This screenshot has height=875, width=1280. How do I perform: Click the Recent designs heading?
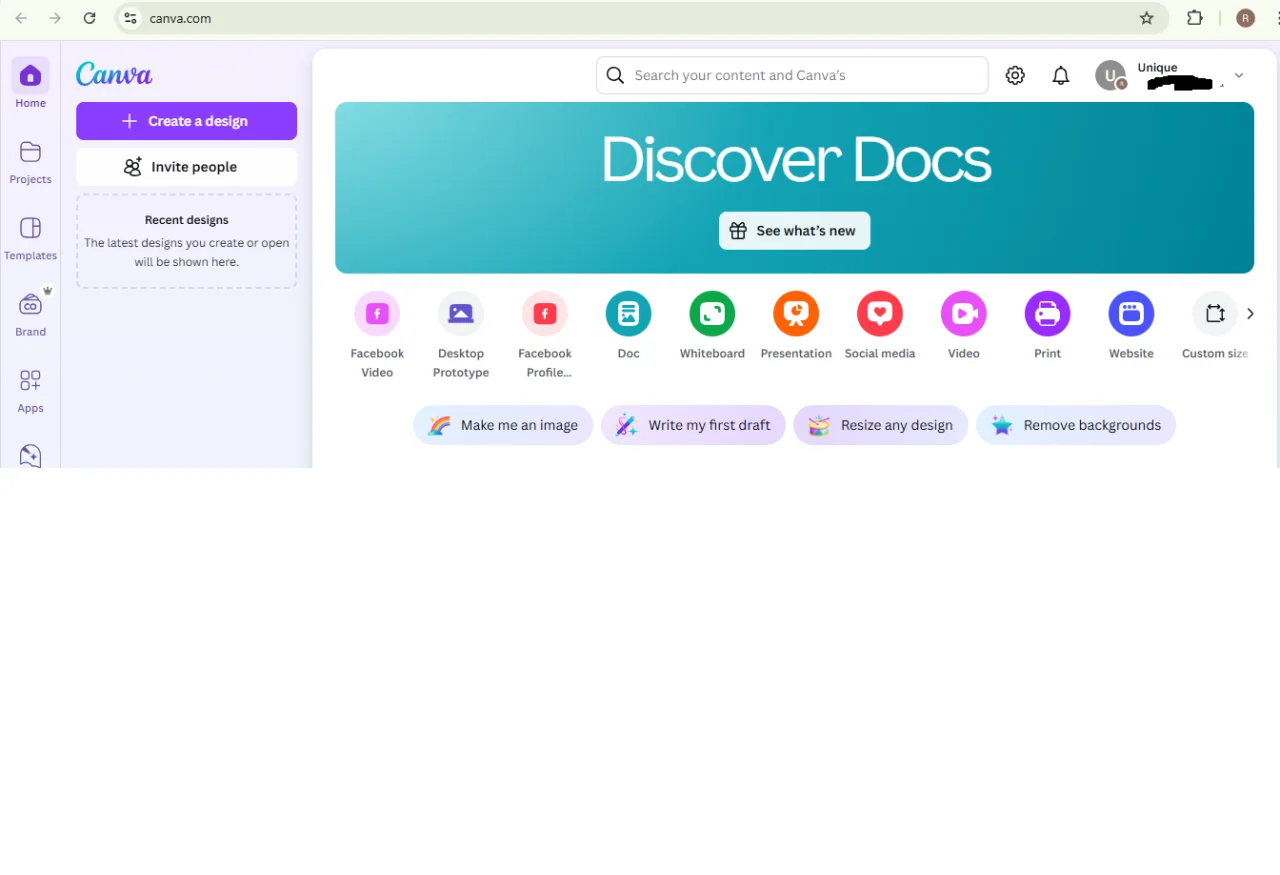(186, 220)
